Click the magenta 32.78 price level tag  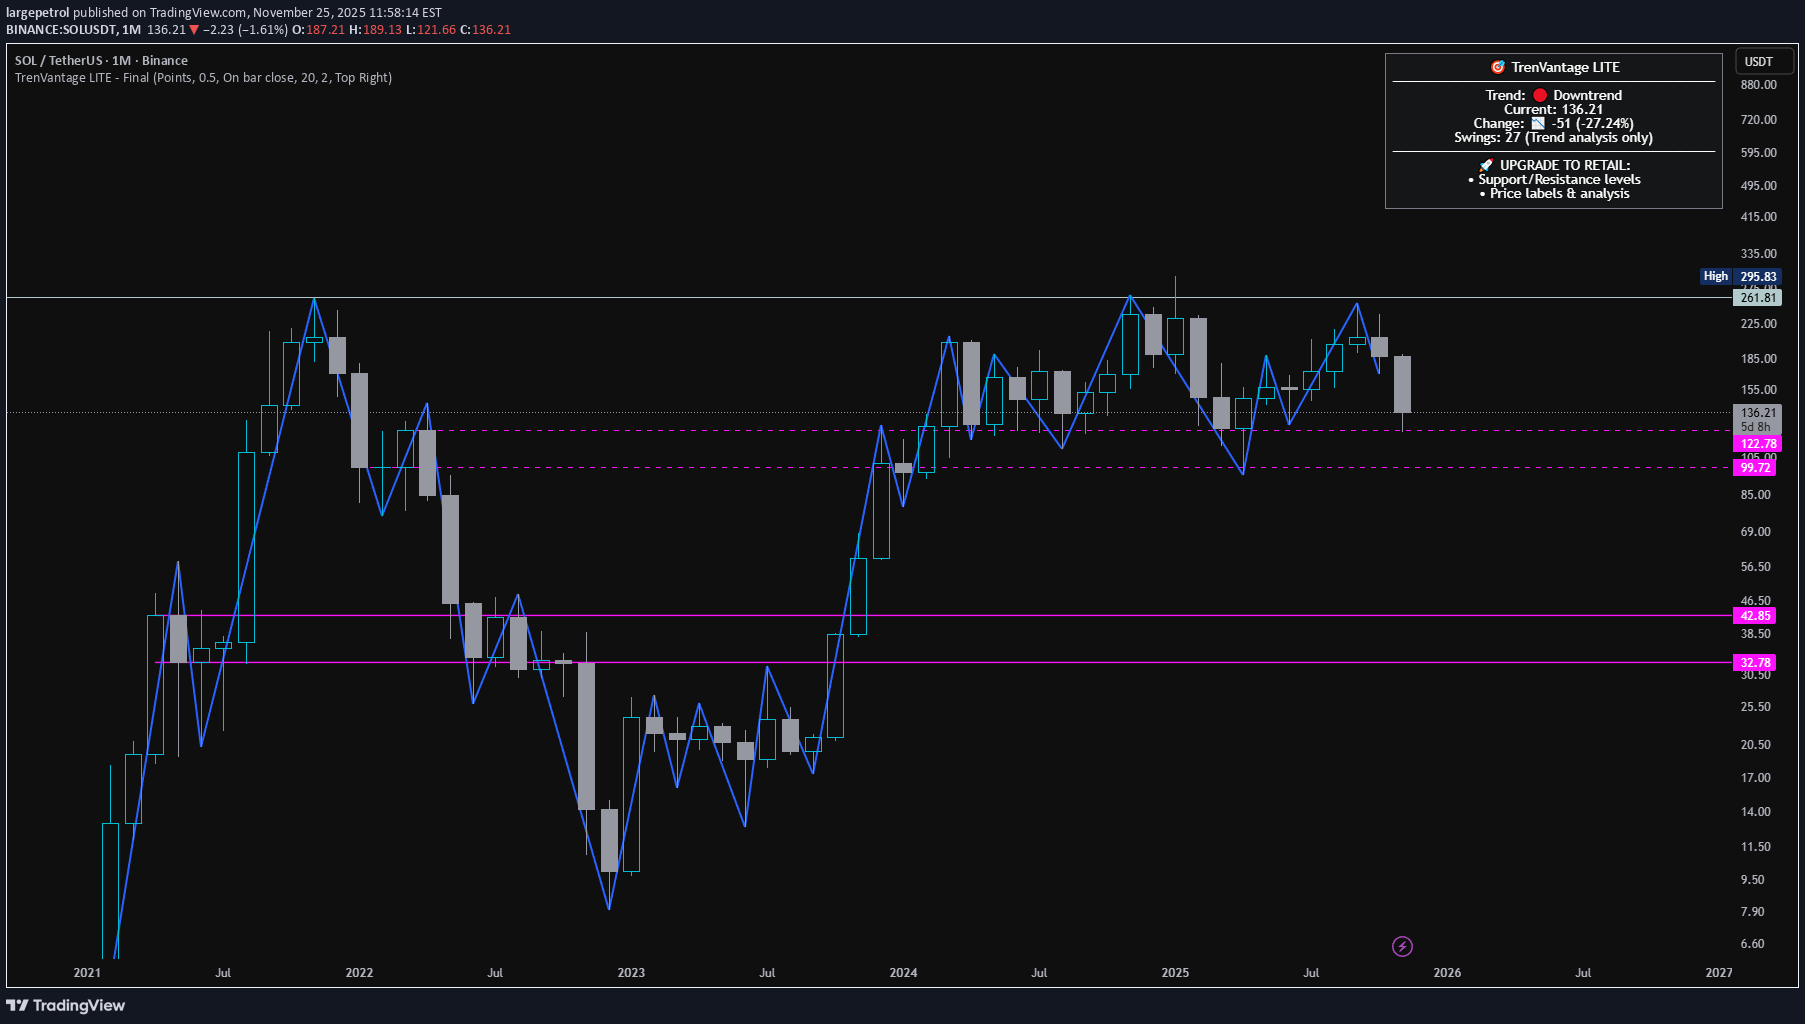tap(1755, 663)
